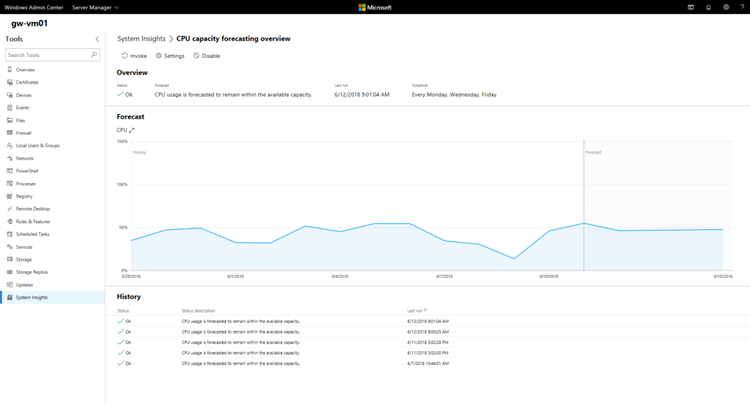750x404 pixels.
Task: Open the PowerShell console icon in the header
Action: coord(690,7)
